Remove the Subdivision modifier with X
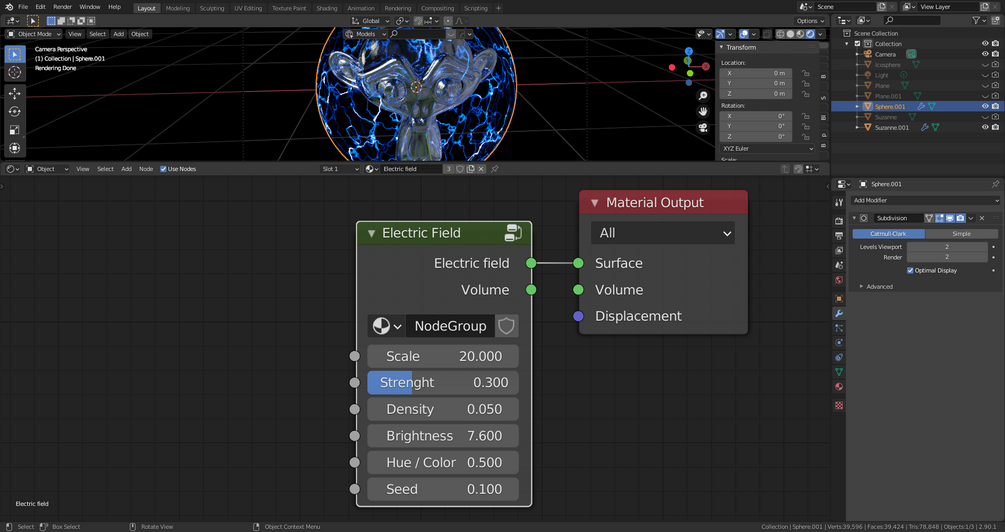Screen dimensions: 1005x532 pos(982,219)
